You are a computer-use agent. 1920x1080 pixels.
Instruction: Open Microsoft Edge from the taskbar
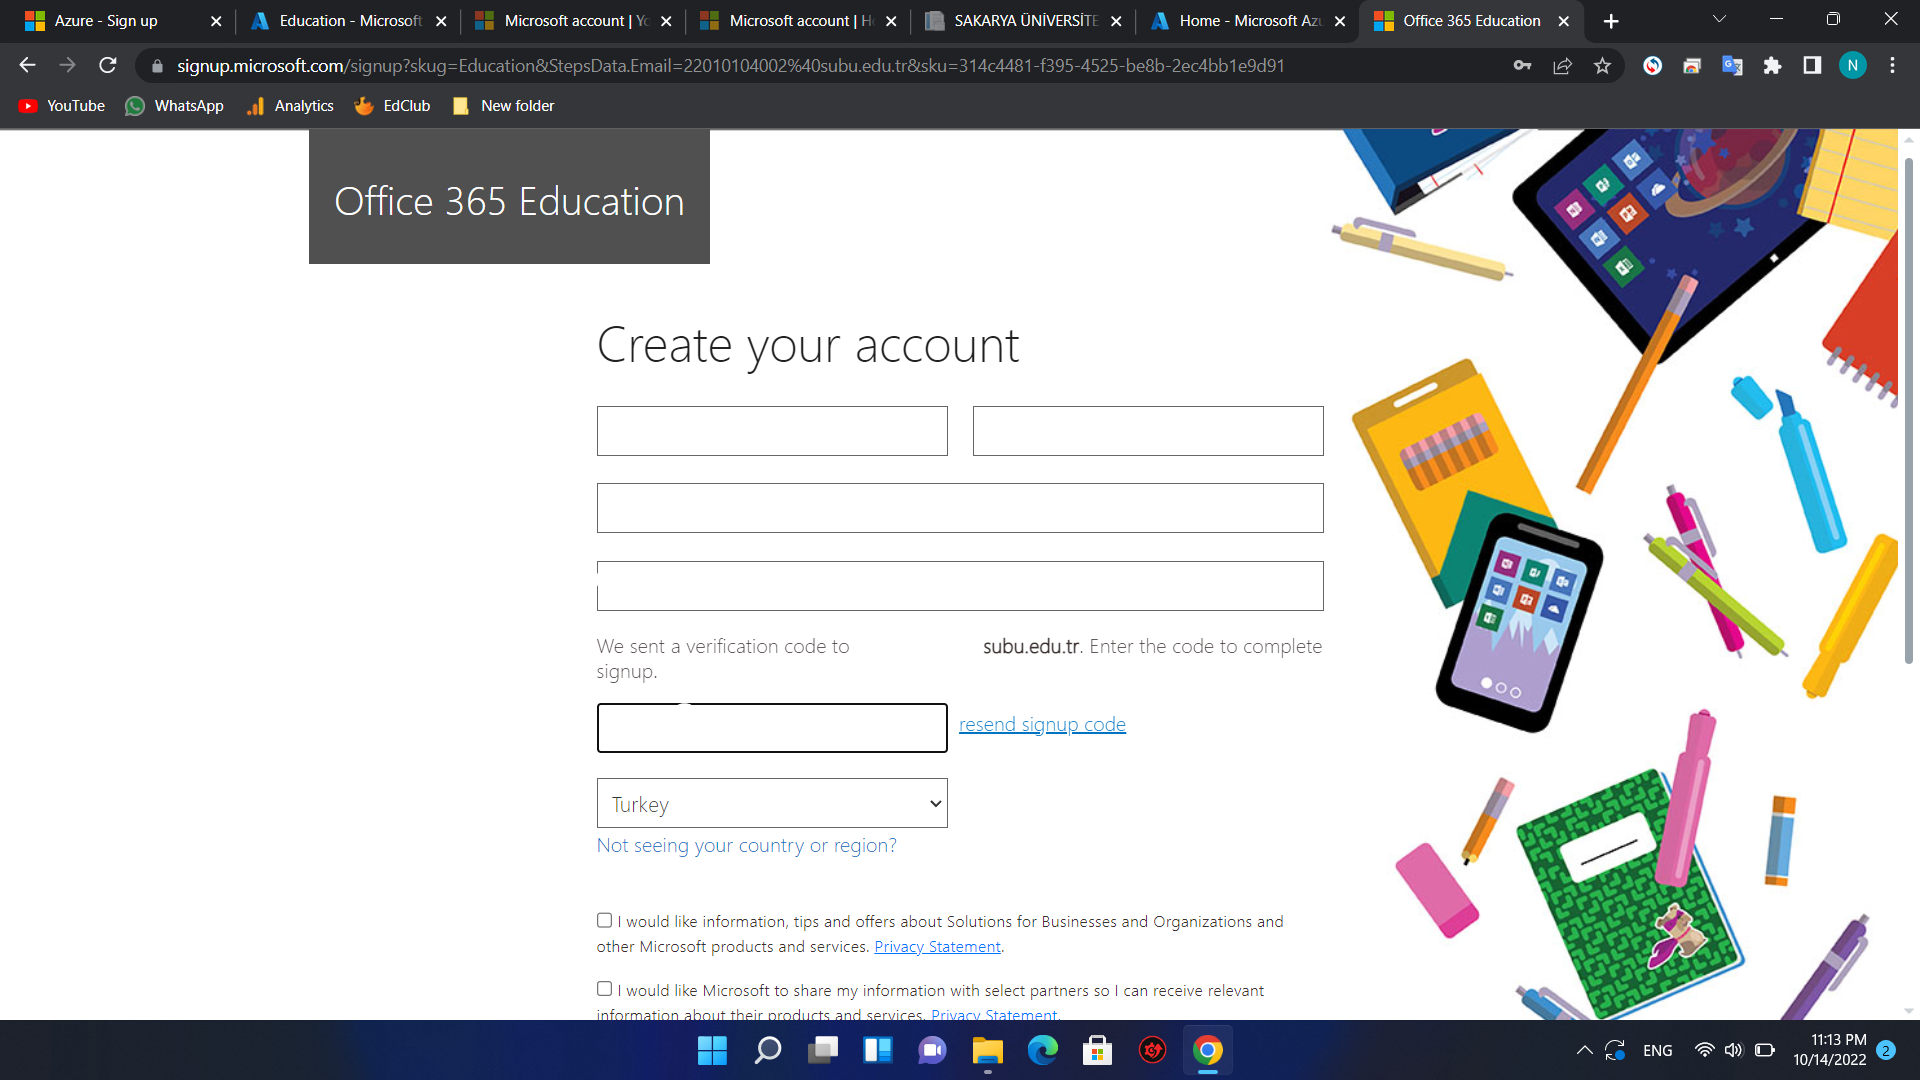tap(1042, 1050)
